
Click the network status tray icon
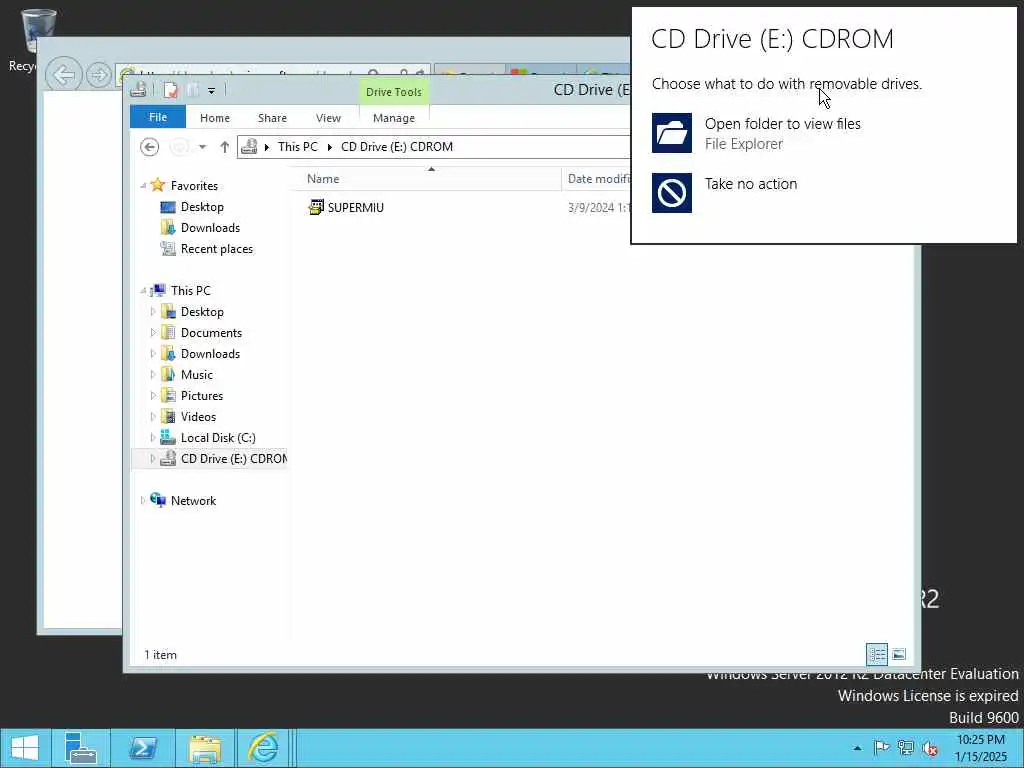[x=905, y=748]
